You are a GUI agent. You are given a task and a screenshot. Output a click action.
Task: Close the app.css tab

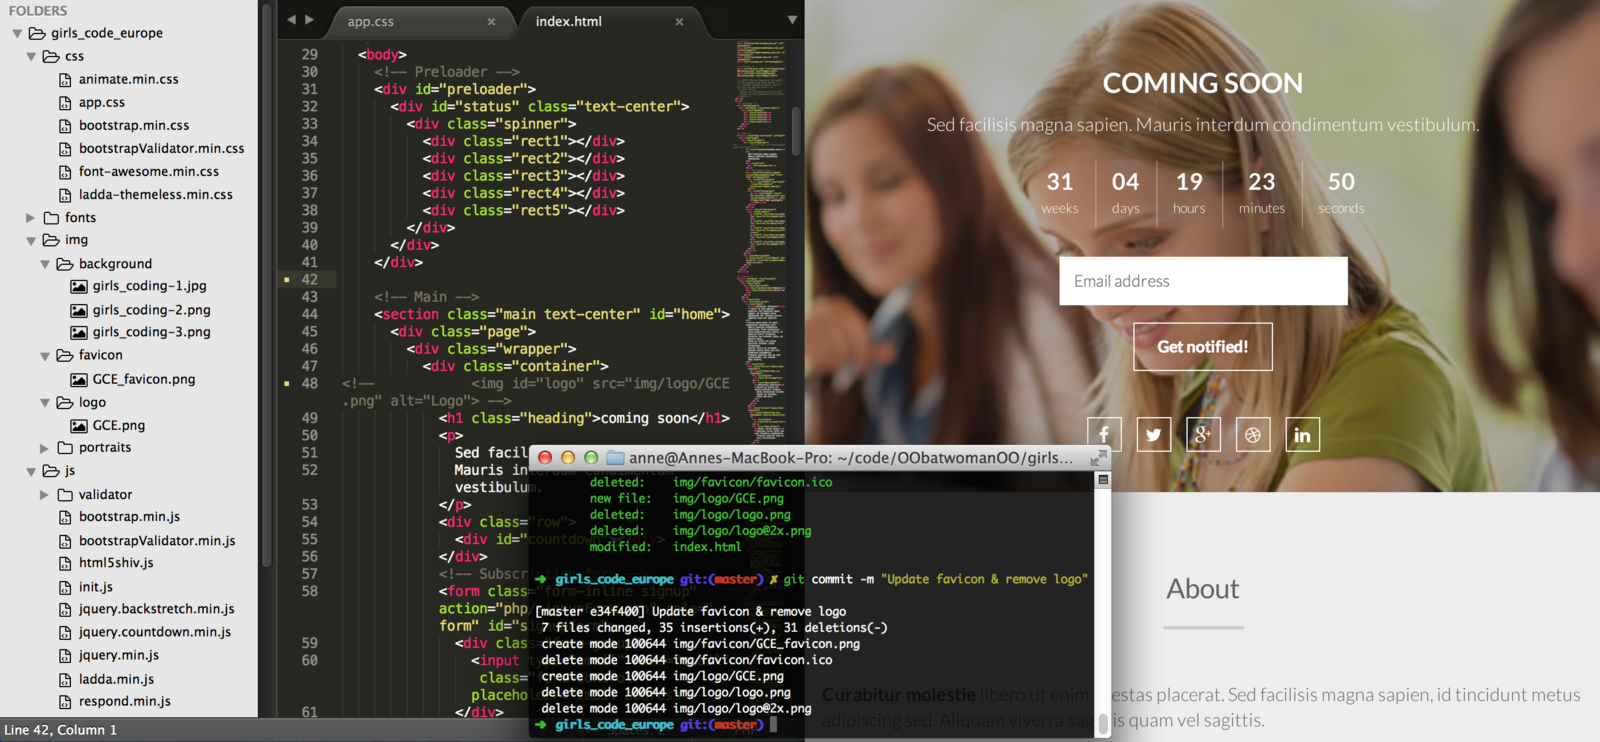pos(491,21)
